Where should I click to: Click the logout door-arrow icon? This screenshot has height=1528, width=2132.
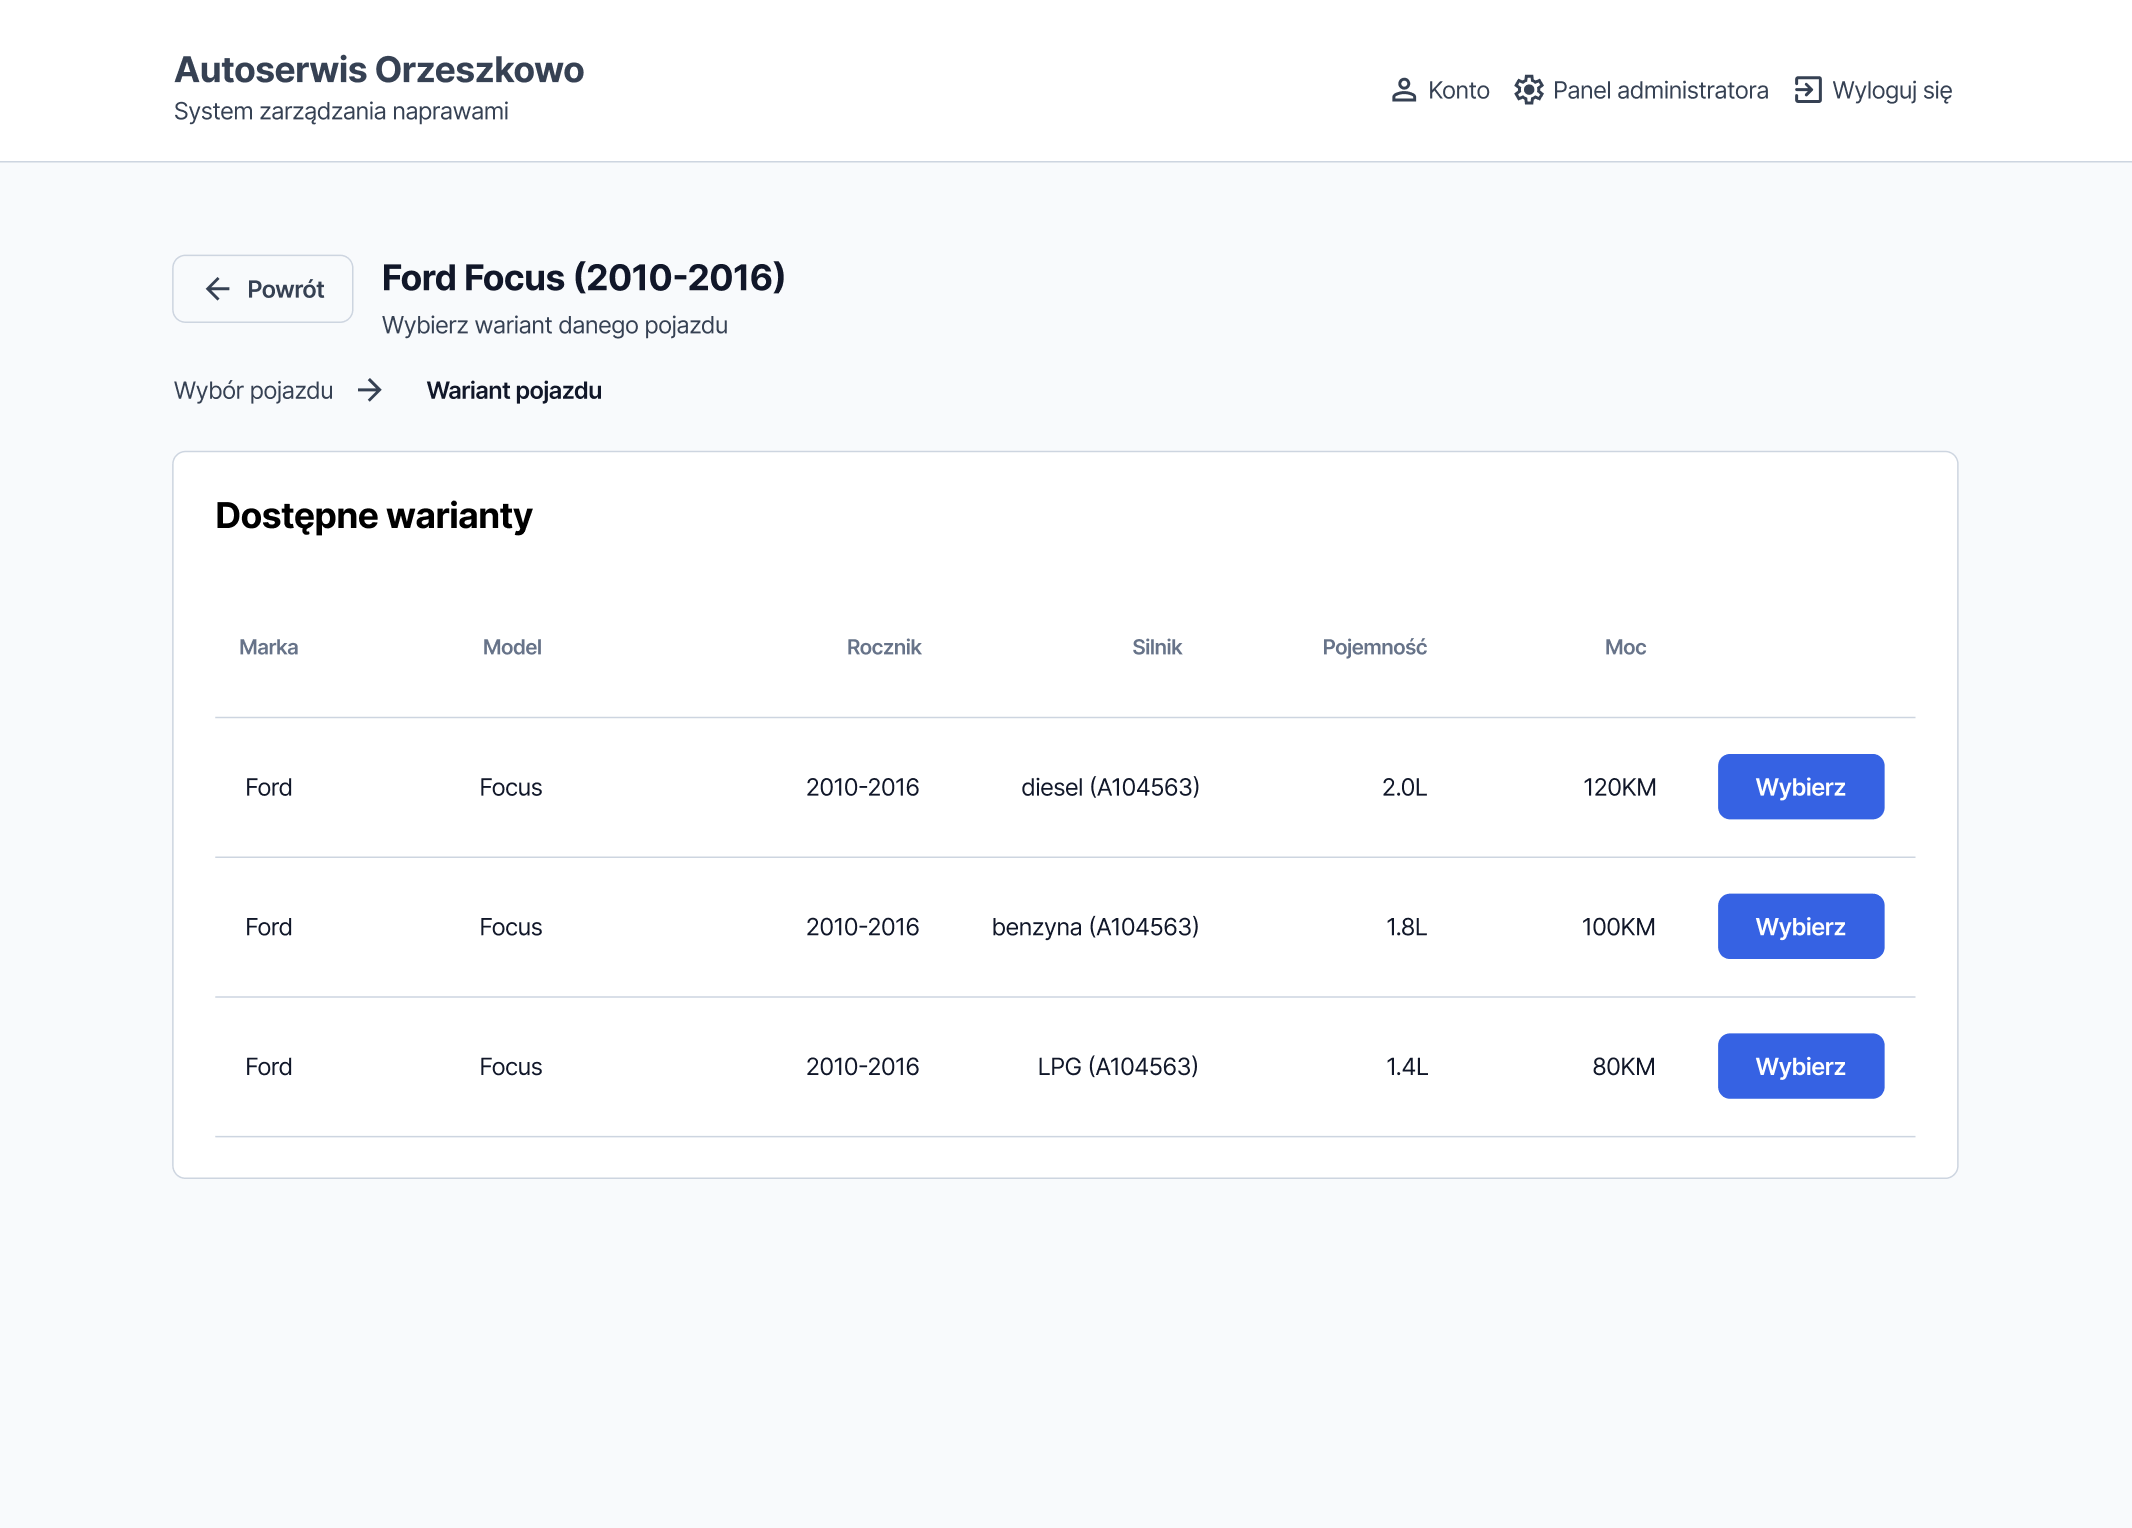point(1808,90)
